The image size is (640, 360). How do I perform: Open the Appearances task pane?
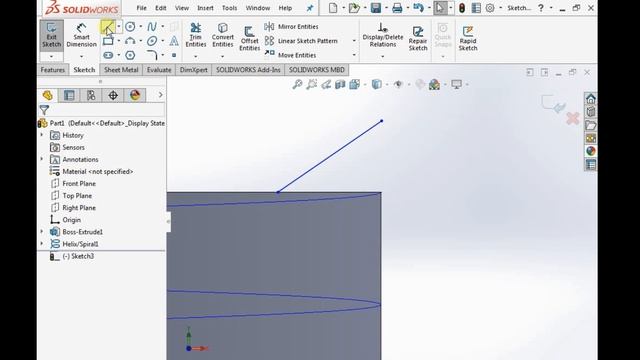tap(590, 151)
